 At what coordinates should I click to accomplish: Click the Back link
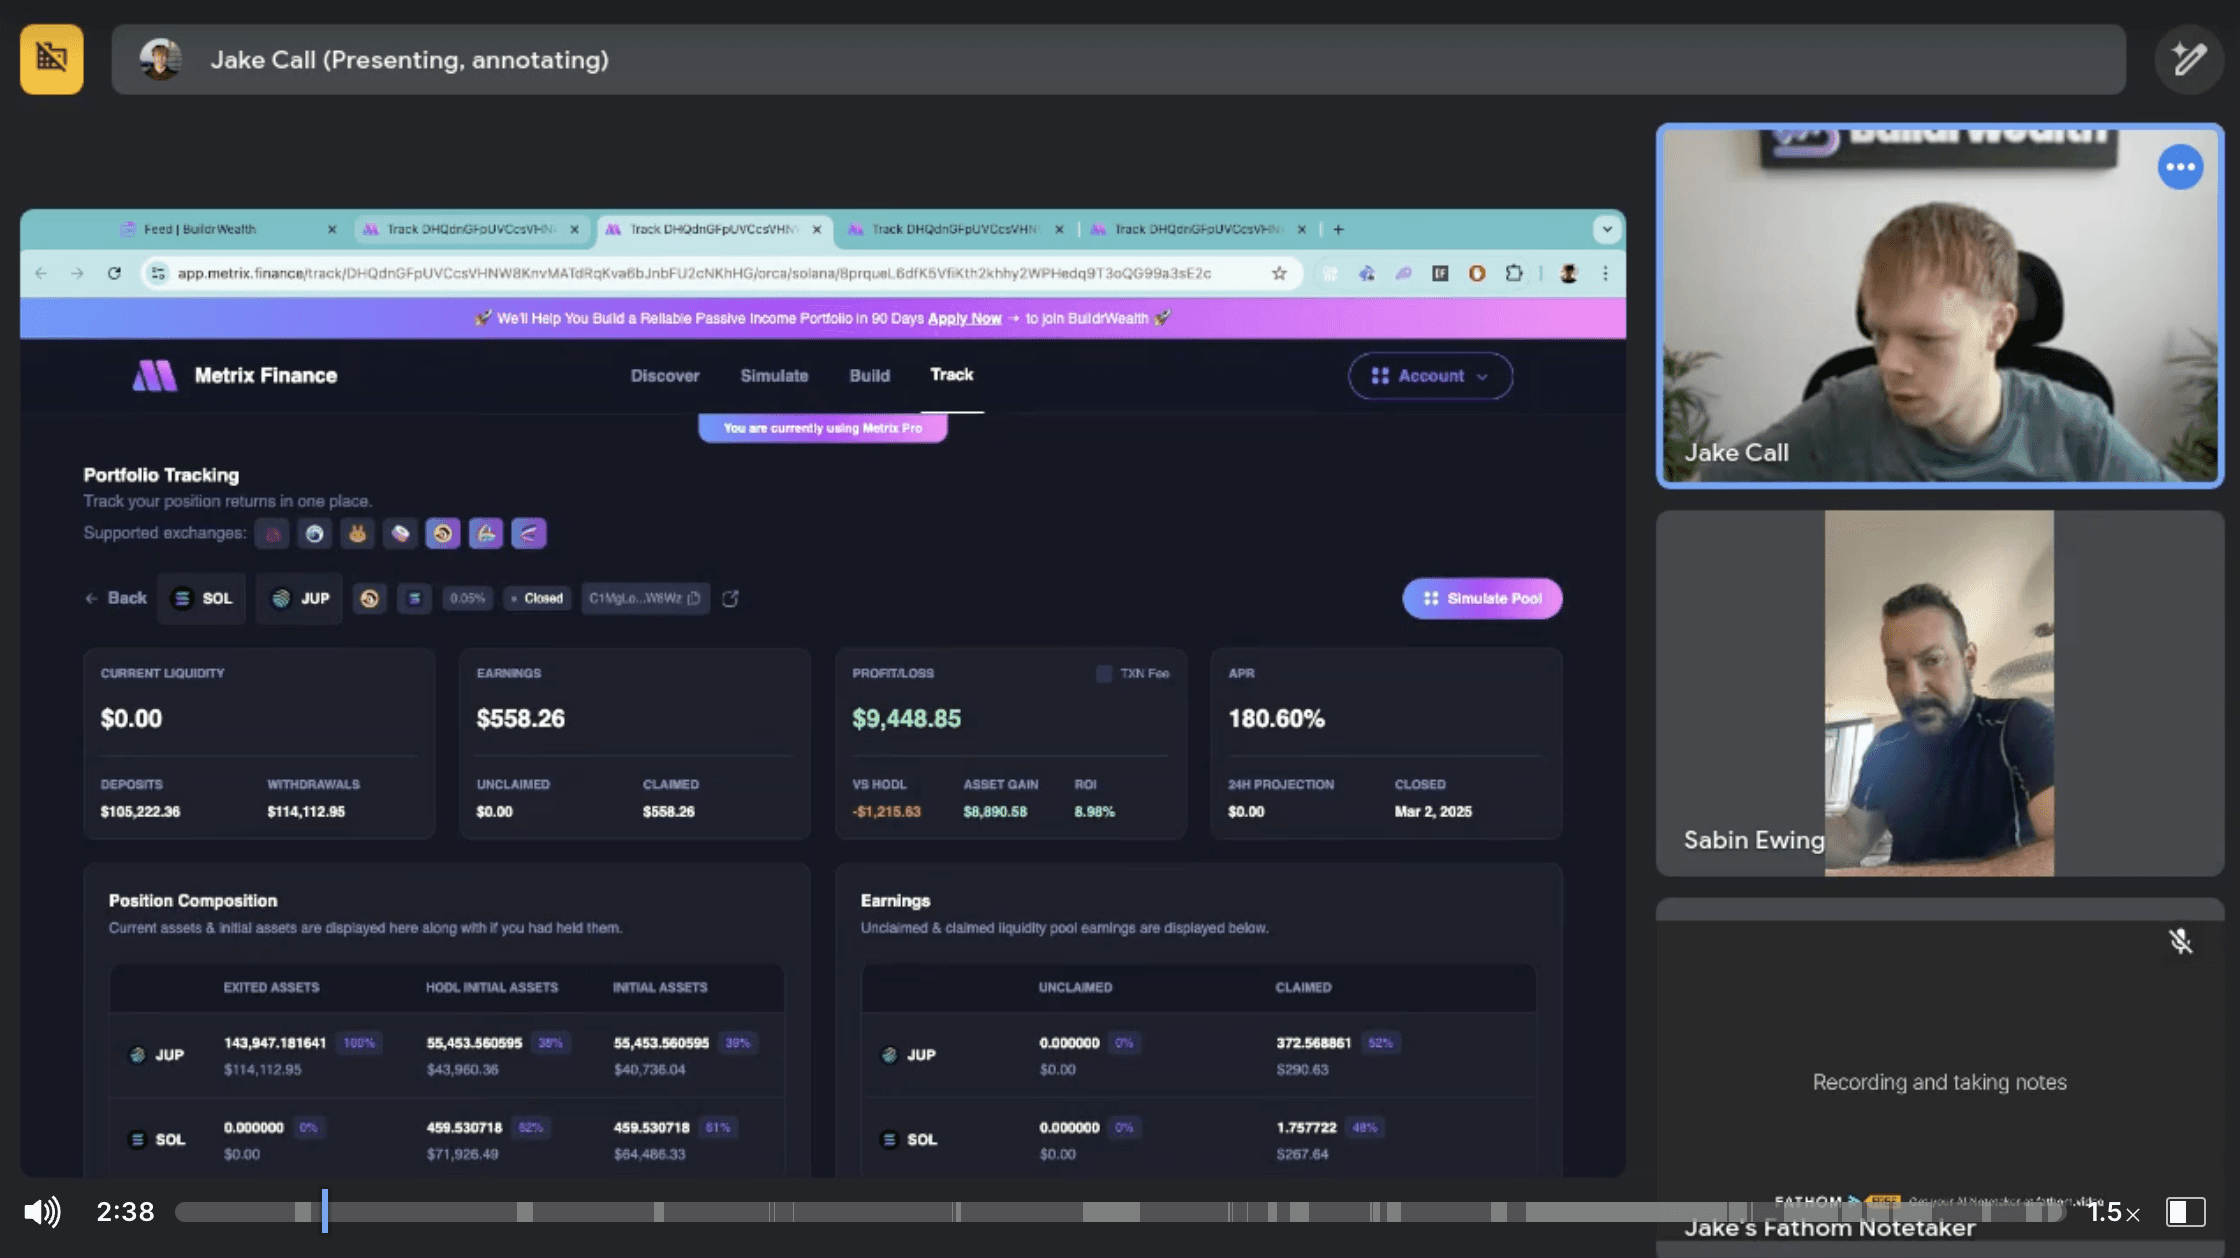(x=116, y=598)
